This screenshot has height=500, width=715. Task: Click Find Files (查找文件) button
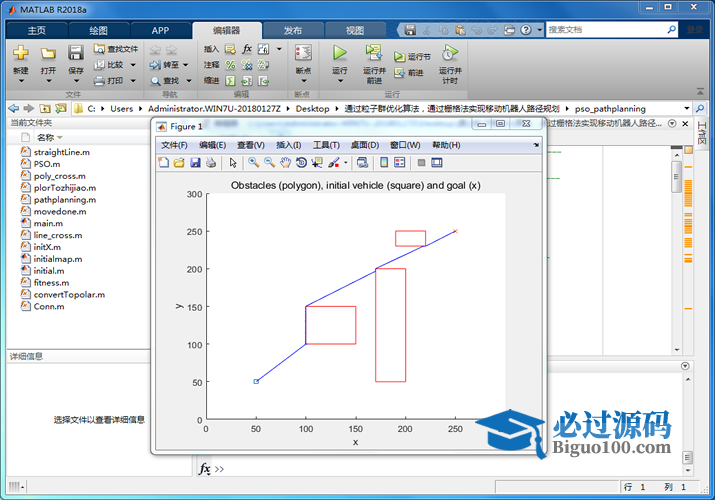click(x=116, y=49)
